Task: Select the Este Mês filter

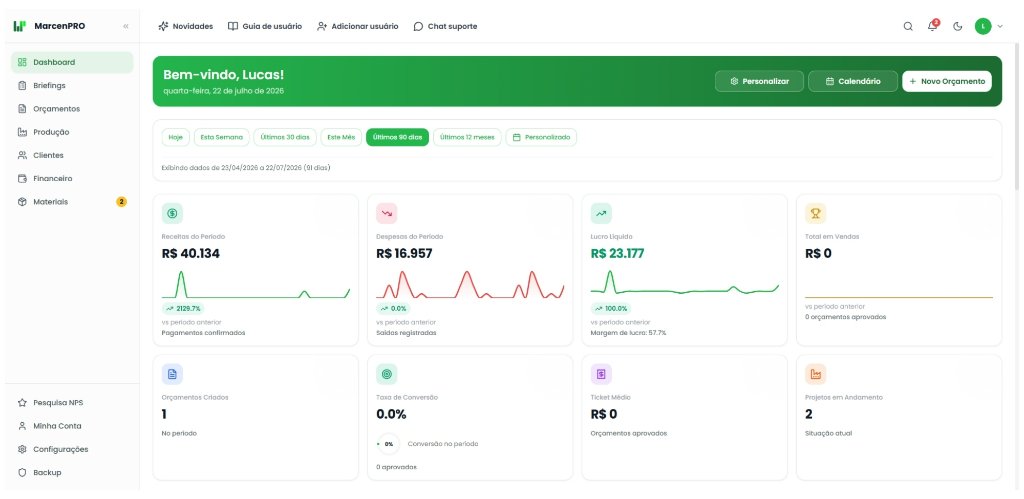Action: 342,137
